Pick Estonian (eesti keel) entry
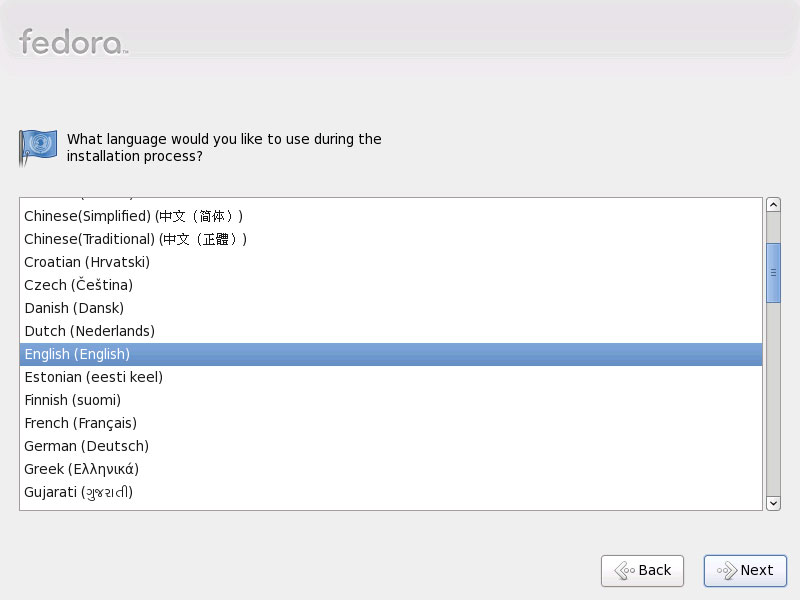This screenshot has width=800, height=600. pos(391,377)
